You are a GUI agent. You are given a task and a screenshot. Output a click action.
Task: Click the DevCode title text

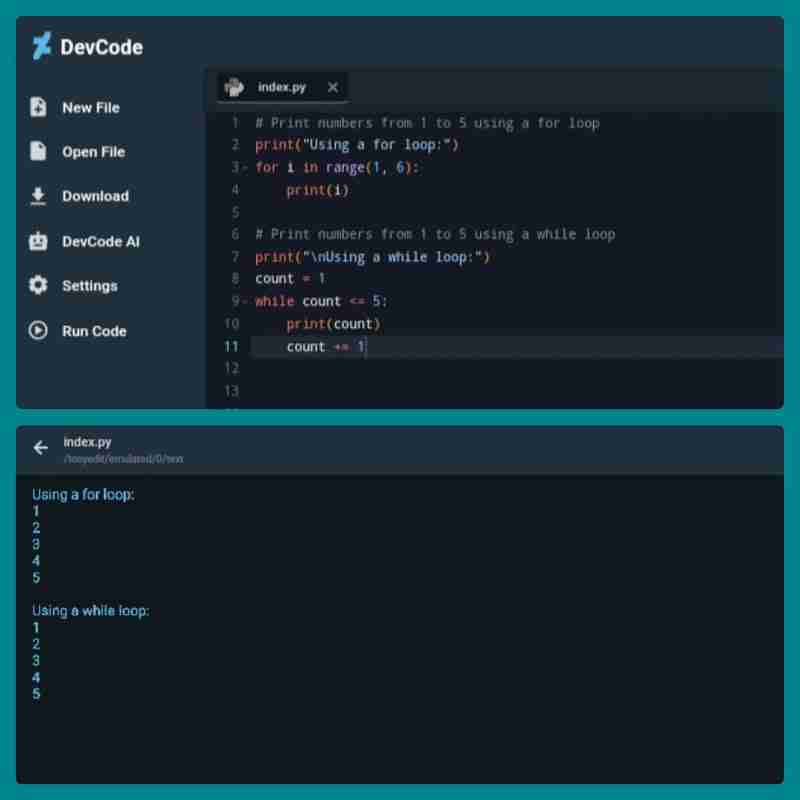click(102, 47)
